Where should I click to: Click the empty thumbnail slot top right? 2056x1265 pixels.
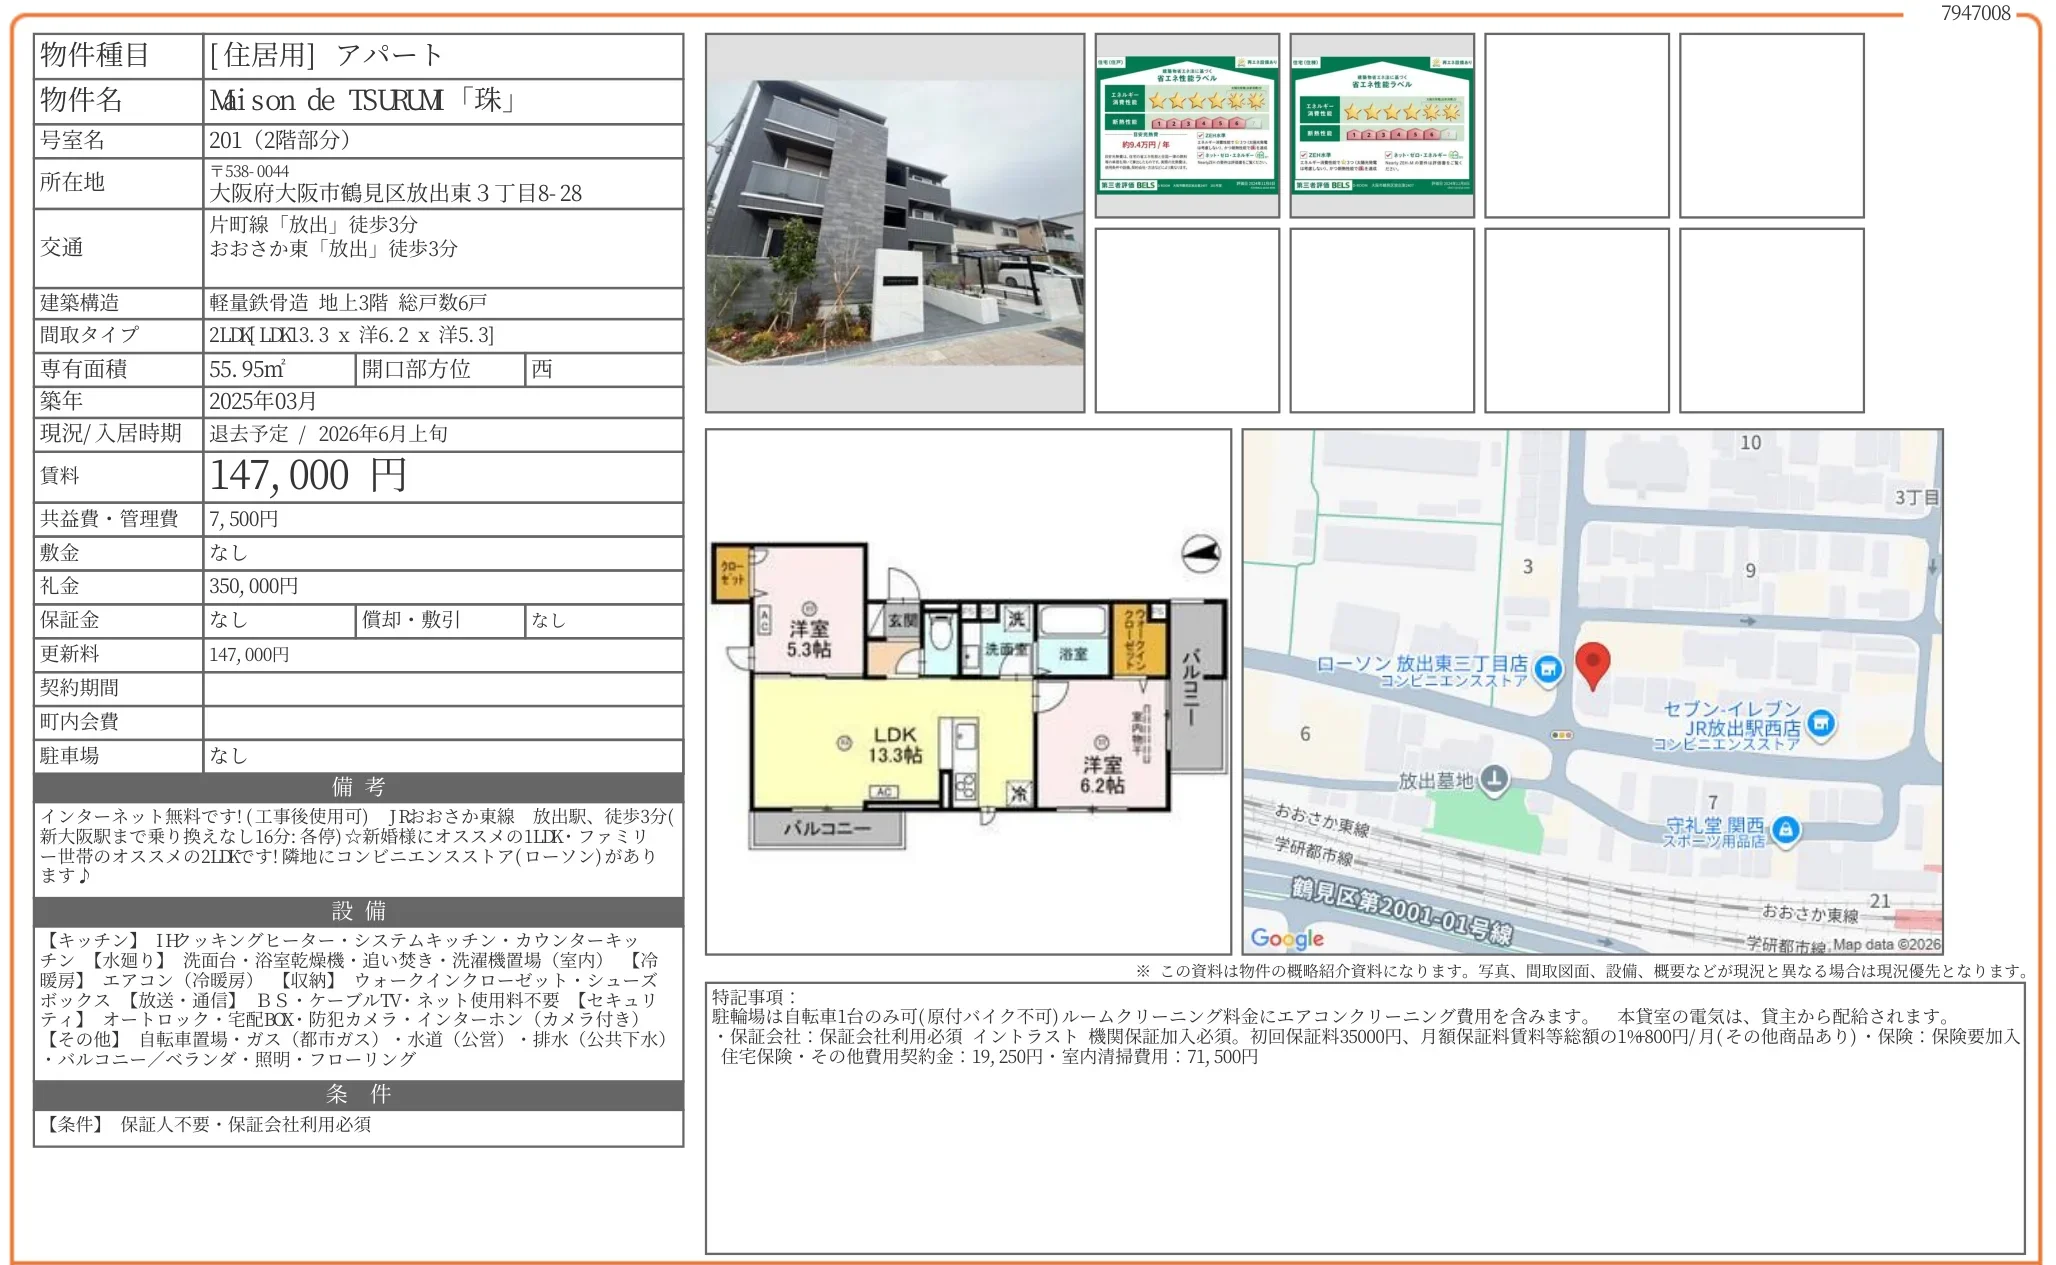(1771, 125)
